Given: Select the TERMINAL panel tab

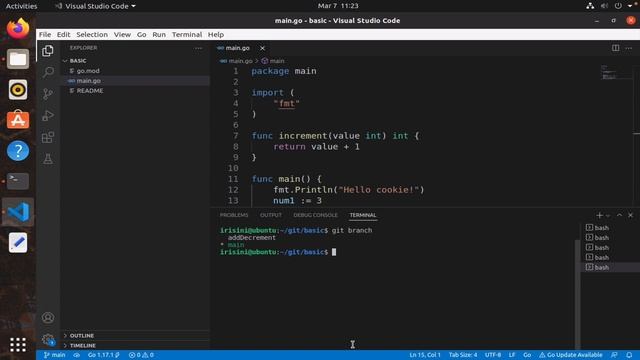Looking at the screenshot, I should coord(362,215).
